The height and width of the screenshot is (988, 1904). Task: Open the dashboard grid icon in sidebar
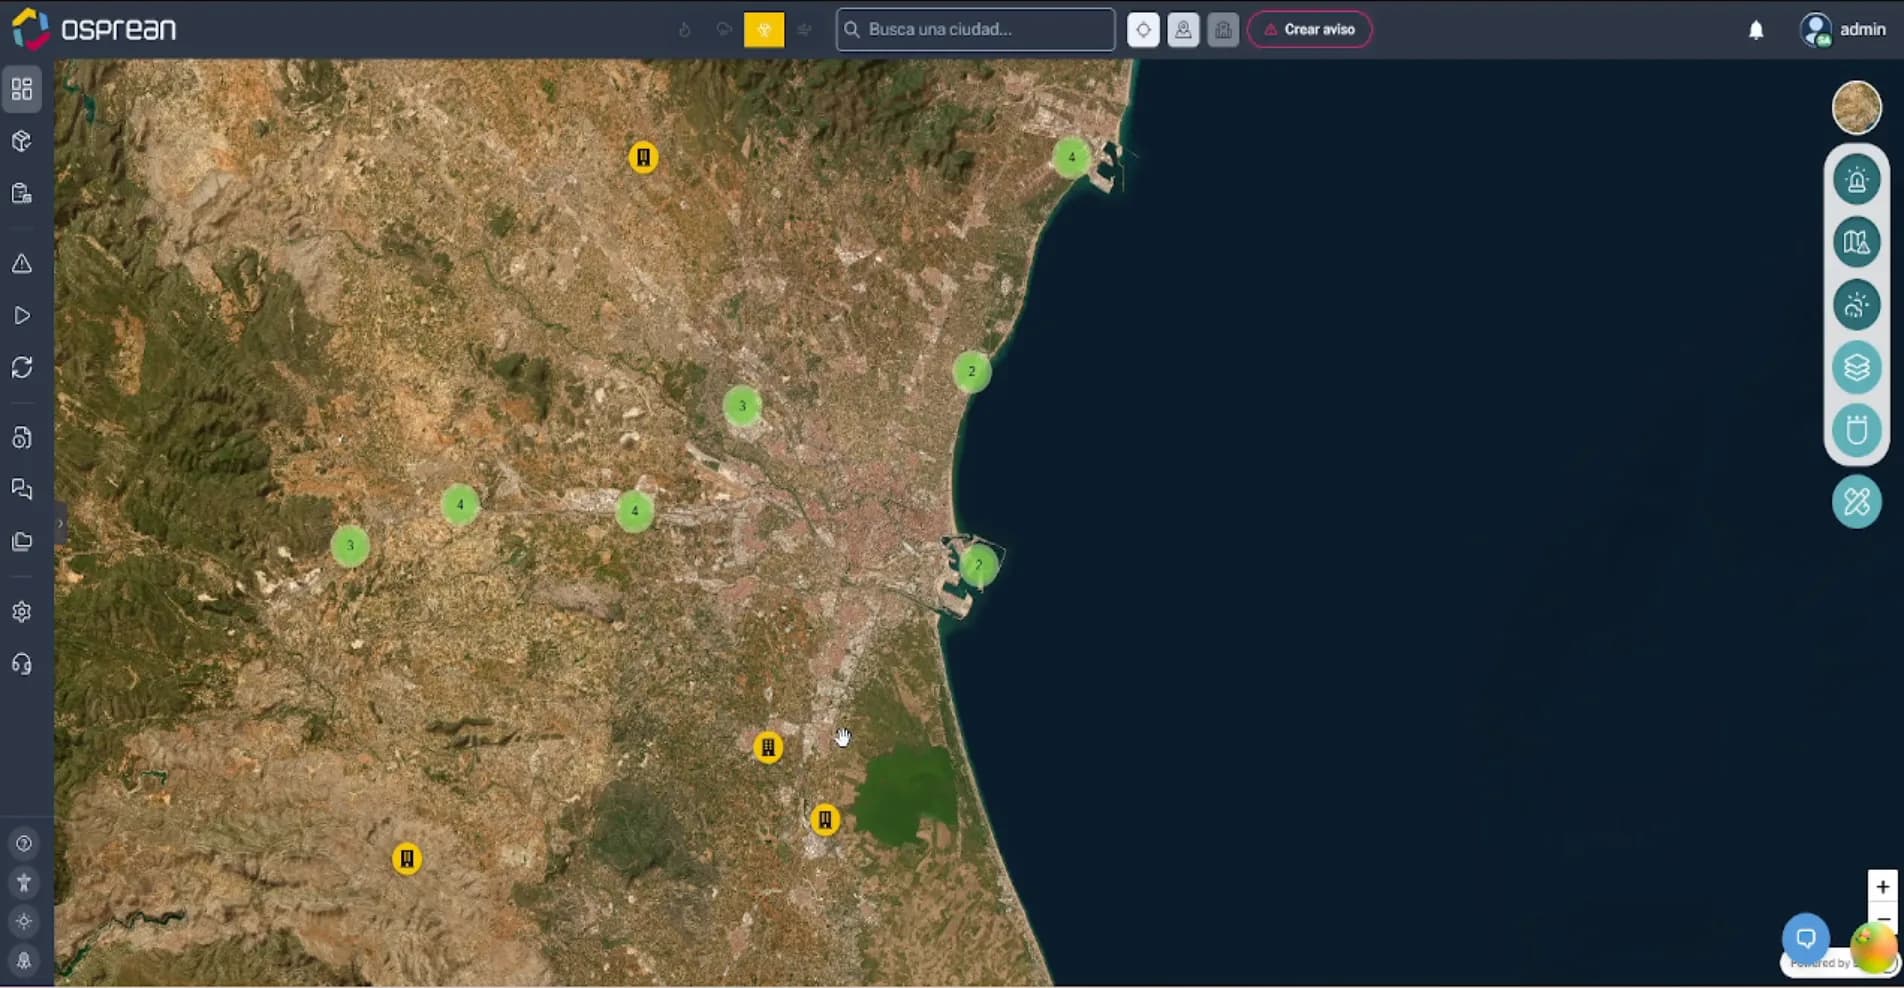22,89
